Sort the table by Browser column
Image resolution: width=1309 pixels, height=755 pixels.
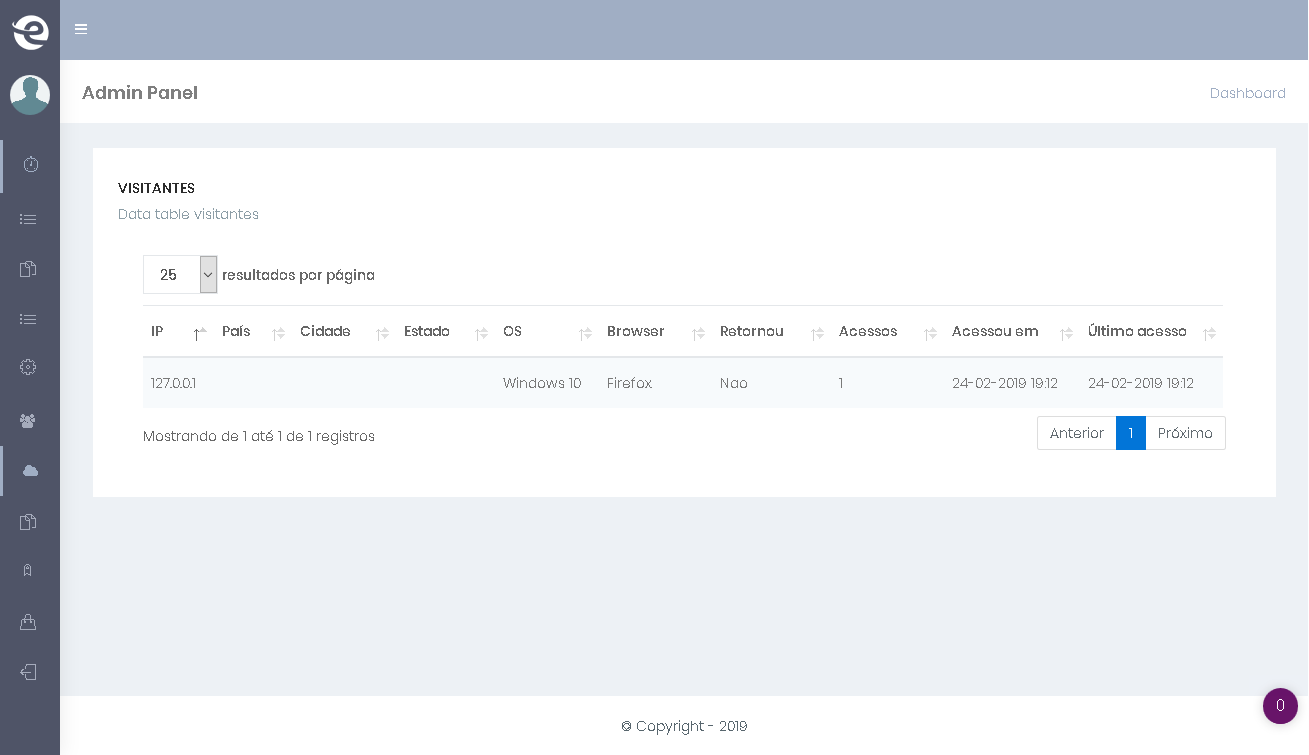[x=655, y=332]
